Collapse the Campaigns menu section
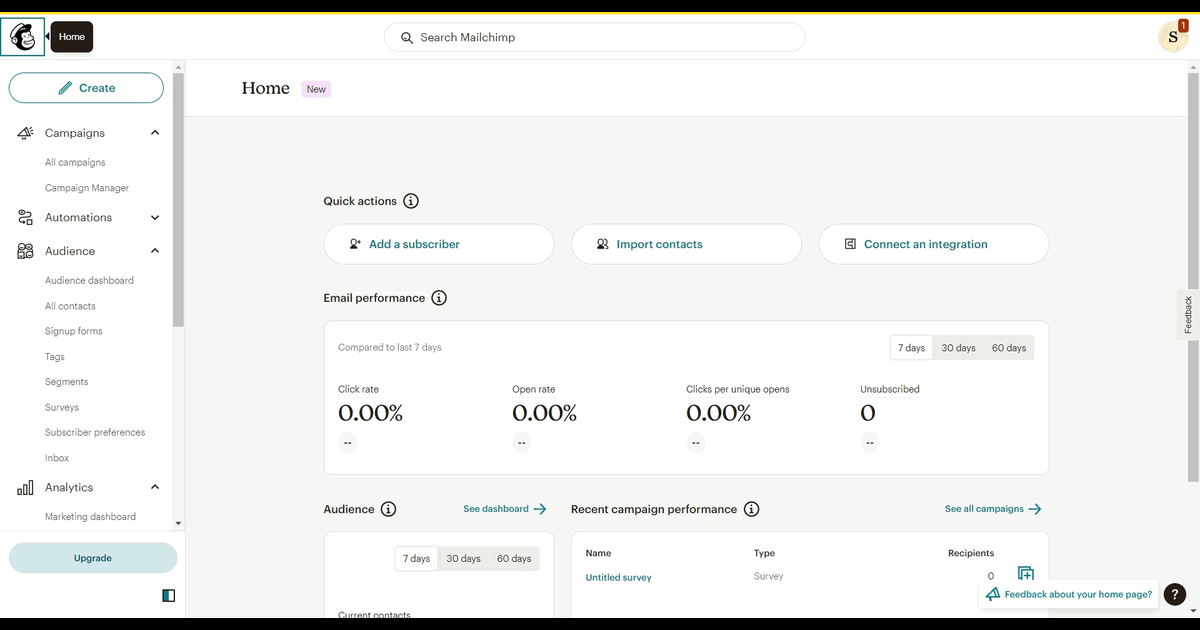Image resolution: width=1200 pixels, height=630 pixels. tap(155, 133)
